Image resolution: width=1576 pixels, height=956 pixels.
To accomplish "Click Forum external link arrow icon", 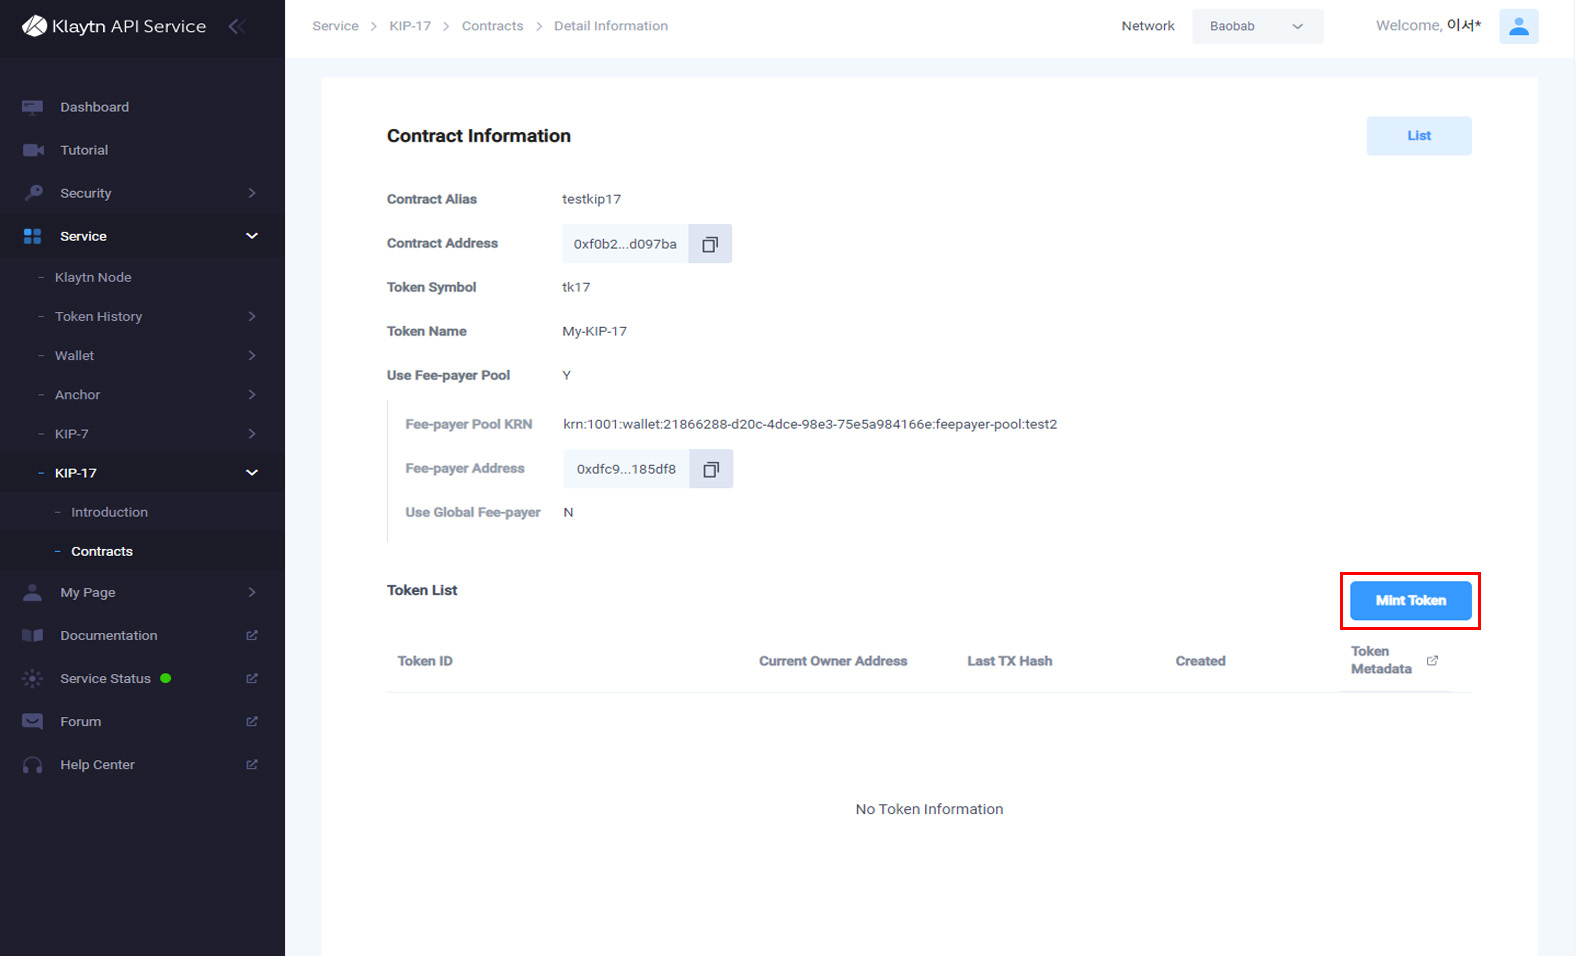I will click(x=252, y=721).
